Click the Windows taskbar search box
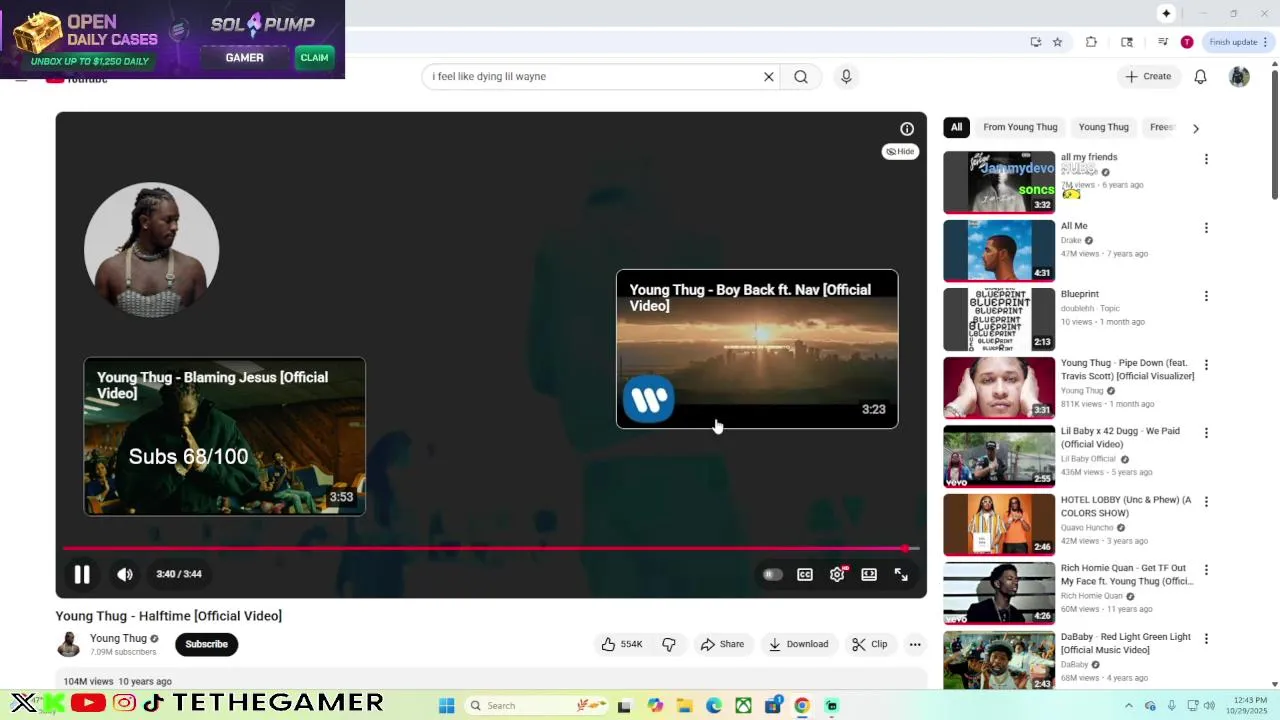The height and width of the screenshot is (720, 1280). click(x=537, y=706)
